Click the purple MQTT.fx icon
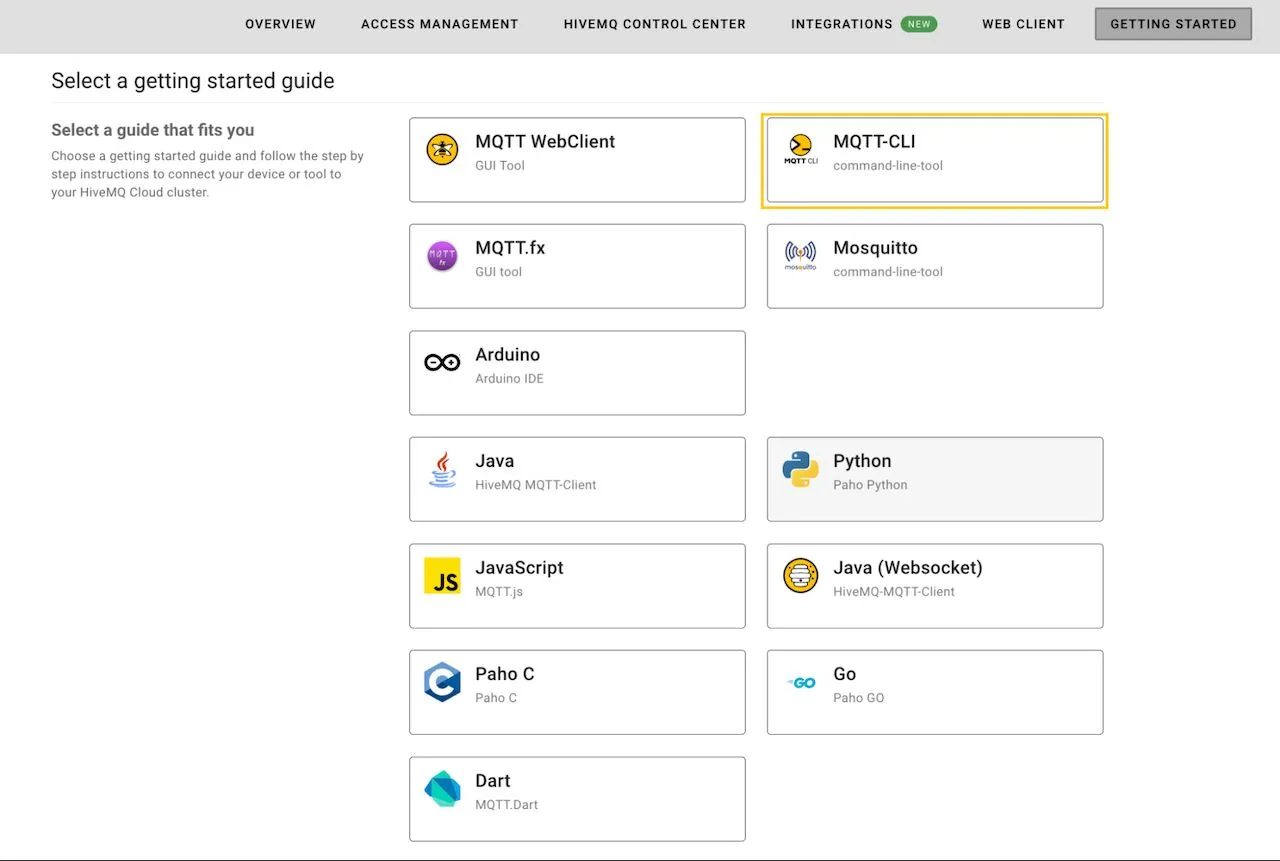The image size is (1280, 861). 442,257
